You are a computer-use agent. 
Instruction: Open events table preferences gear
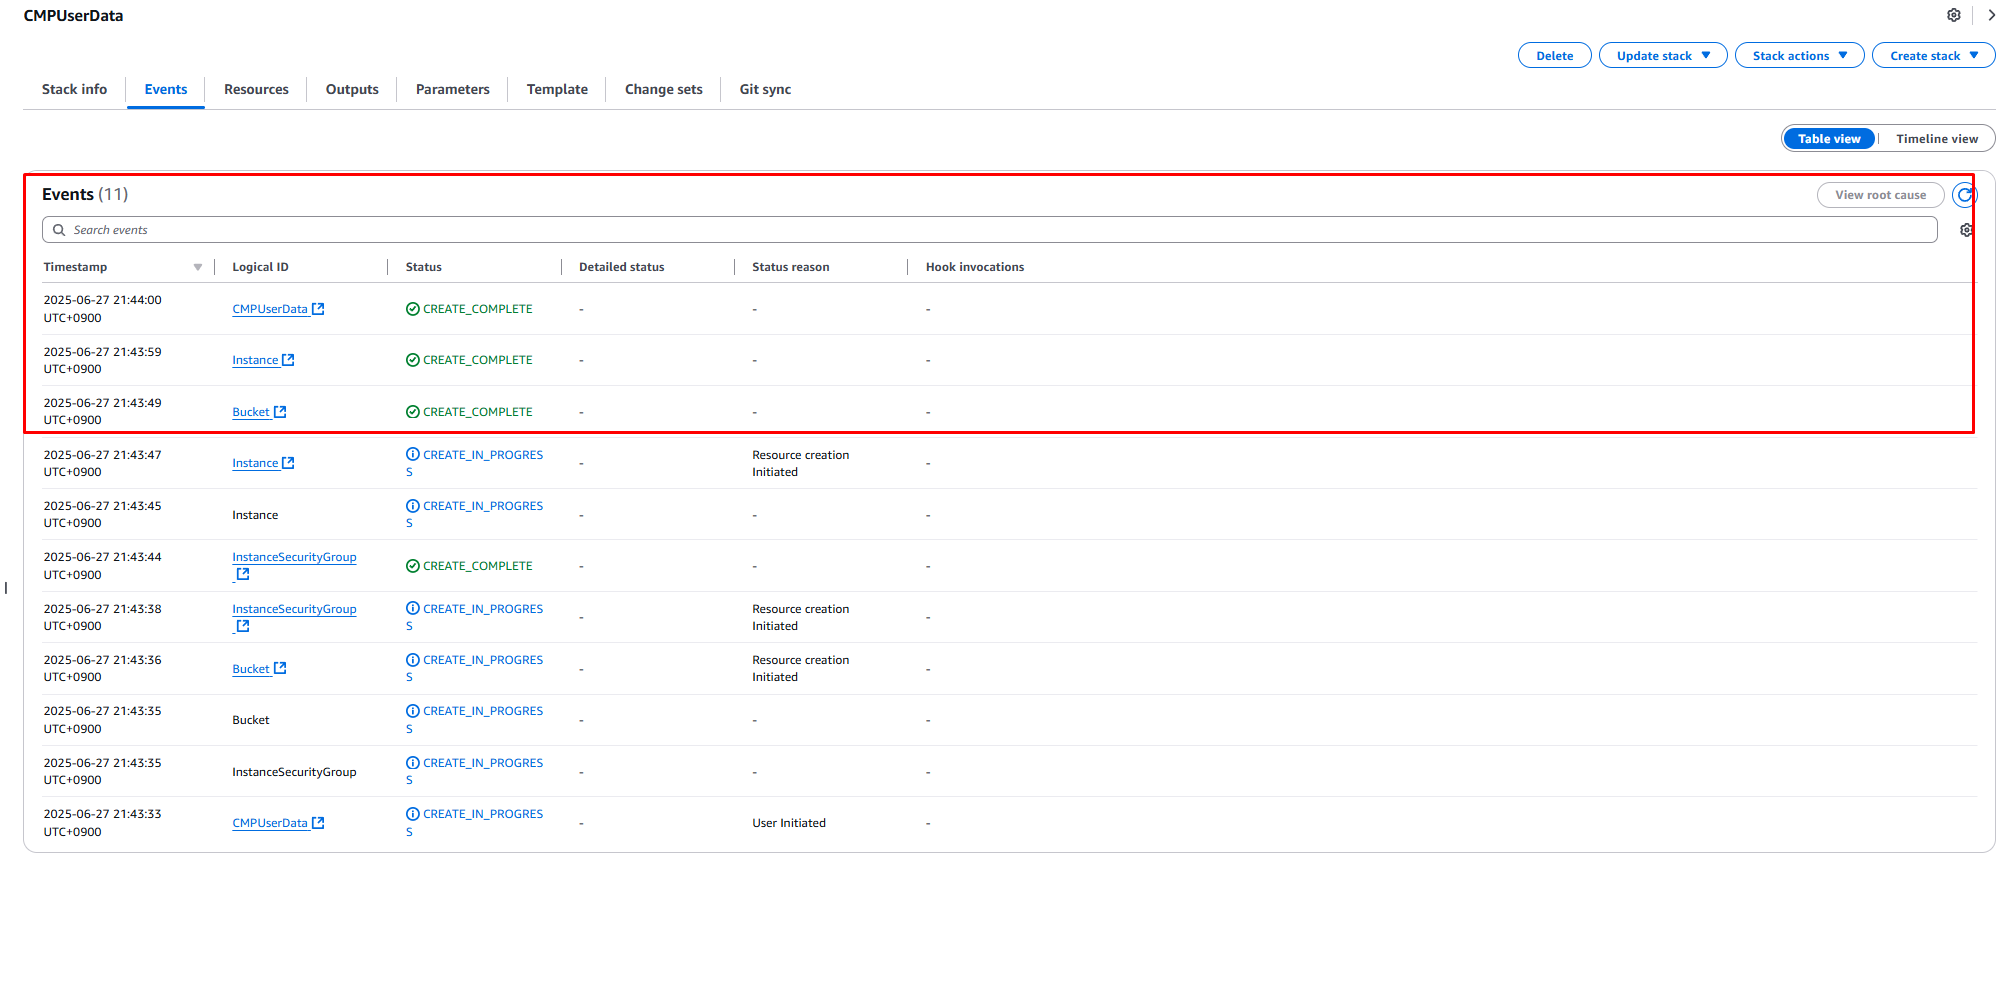tap(1966, 230)
